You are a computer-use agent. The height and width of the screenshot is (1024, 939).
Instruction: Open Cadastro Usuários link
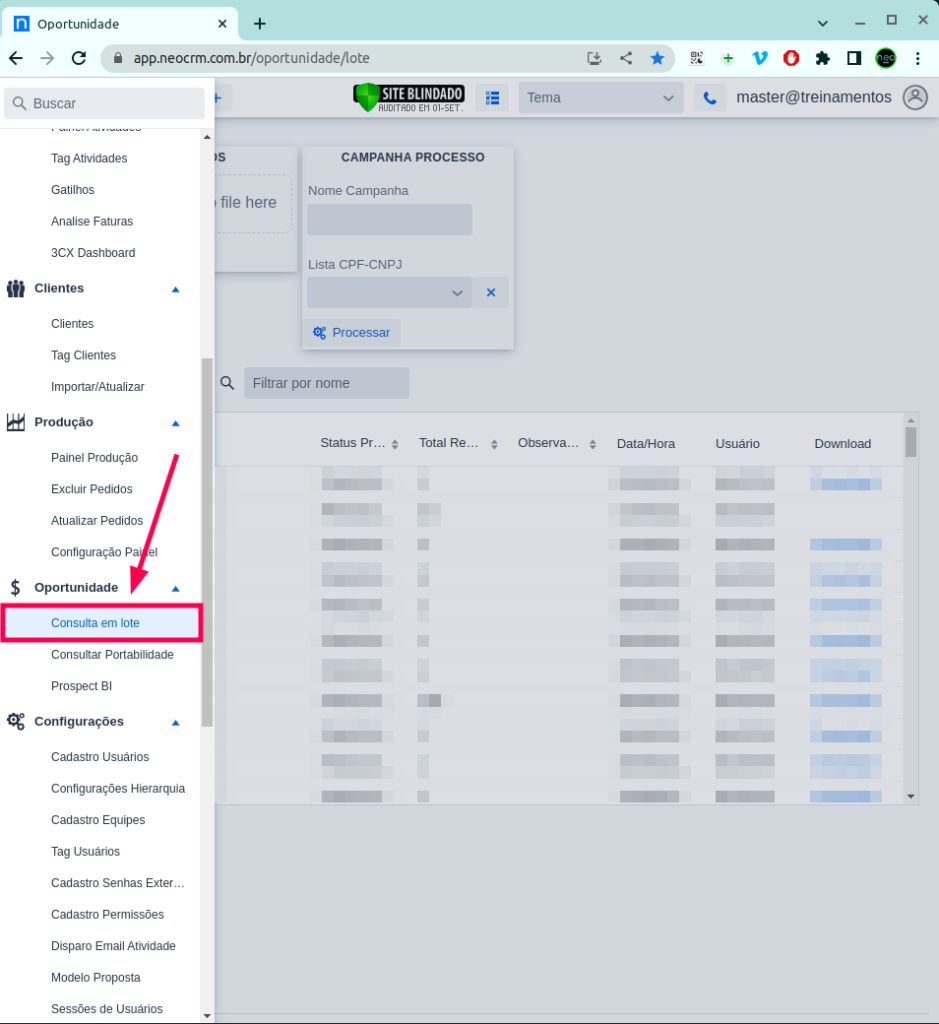(x=100, y=757)
